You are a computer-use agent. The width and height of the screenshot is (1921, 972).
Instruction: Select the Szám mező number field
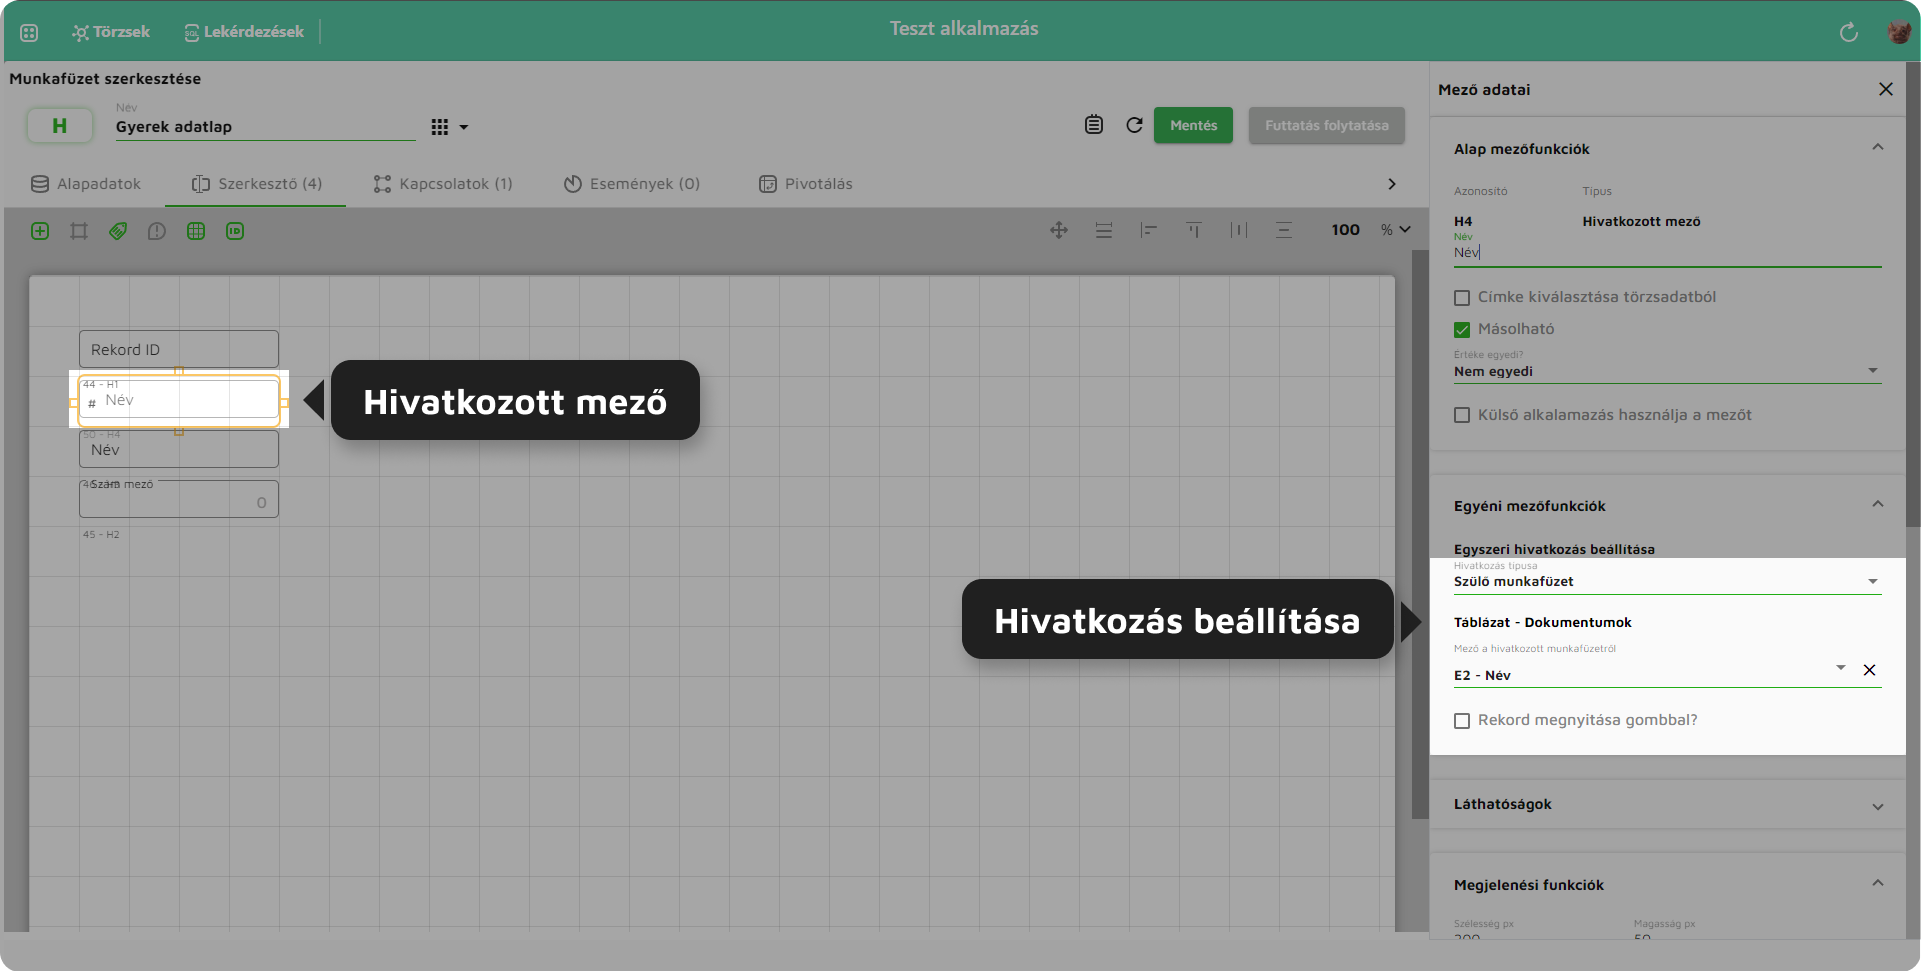[x=179, y=499]
